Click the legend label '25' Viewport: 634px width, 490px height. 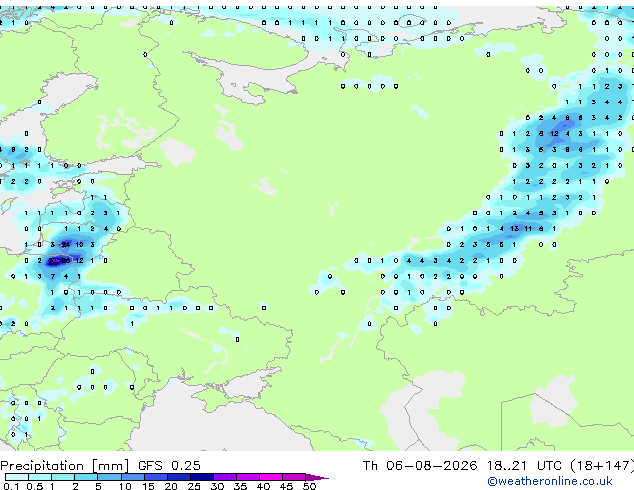click(194, 486)
